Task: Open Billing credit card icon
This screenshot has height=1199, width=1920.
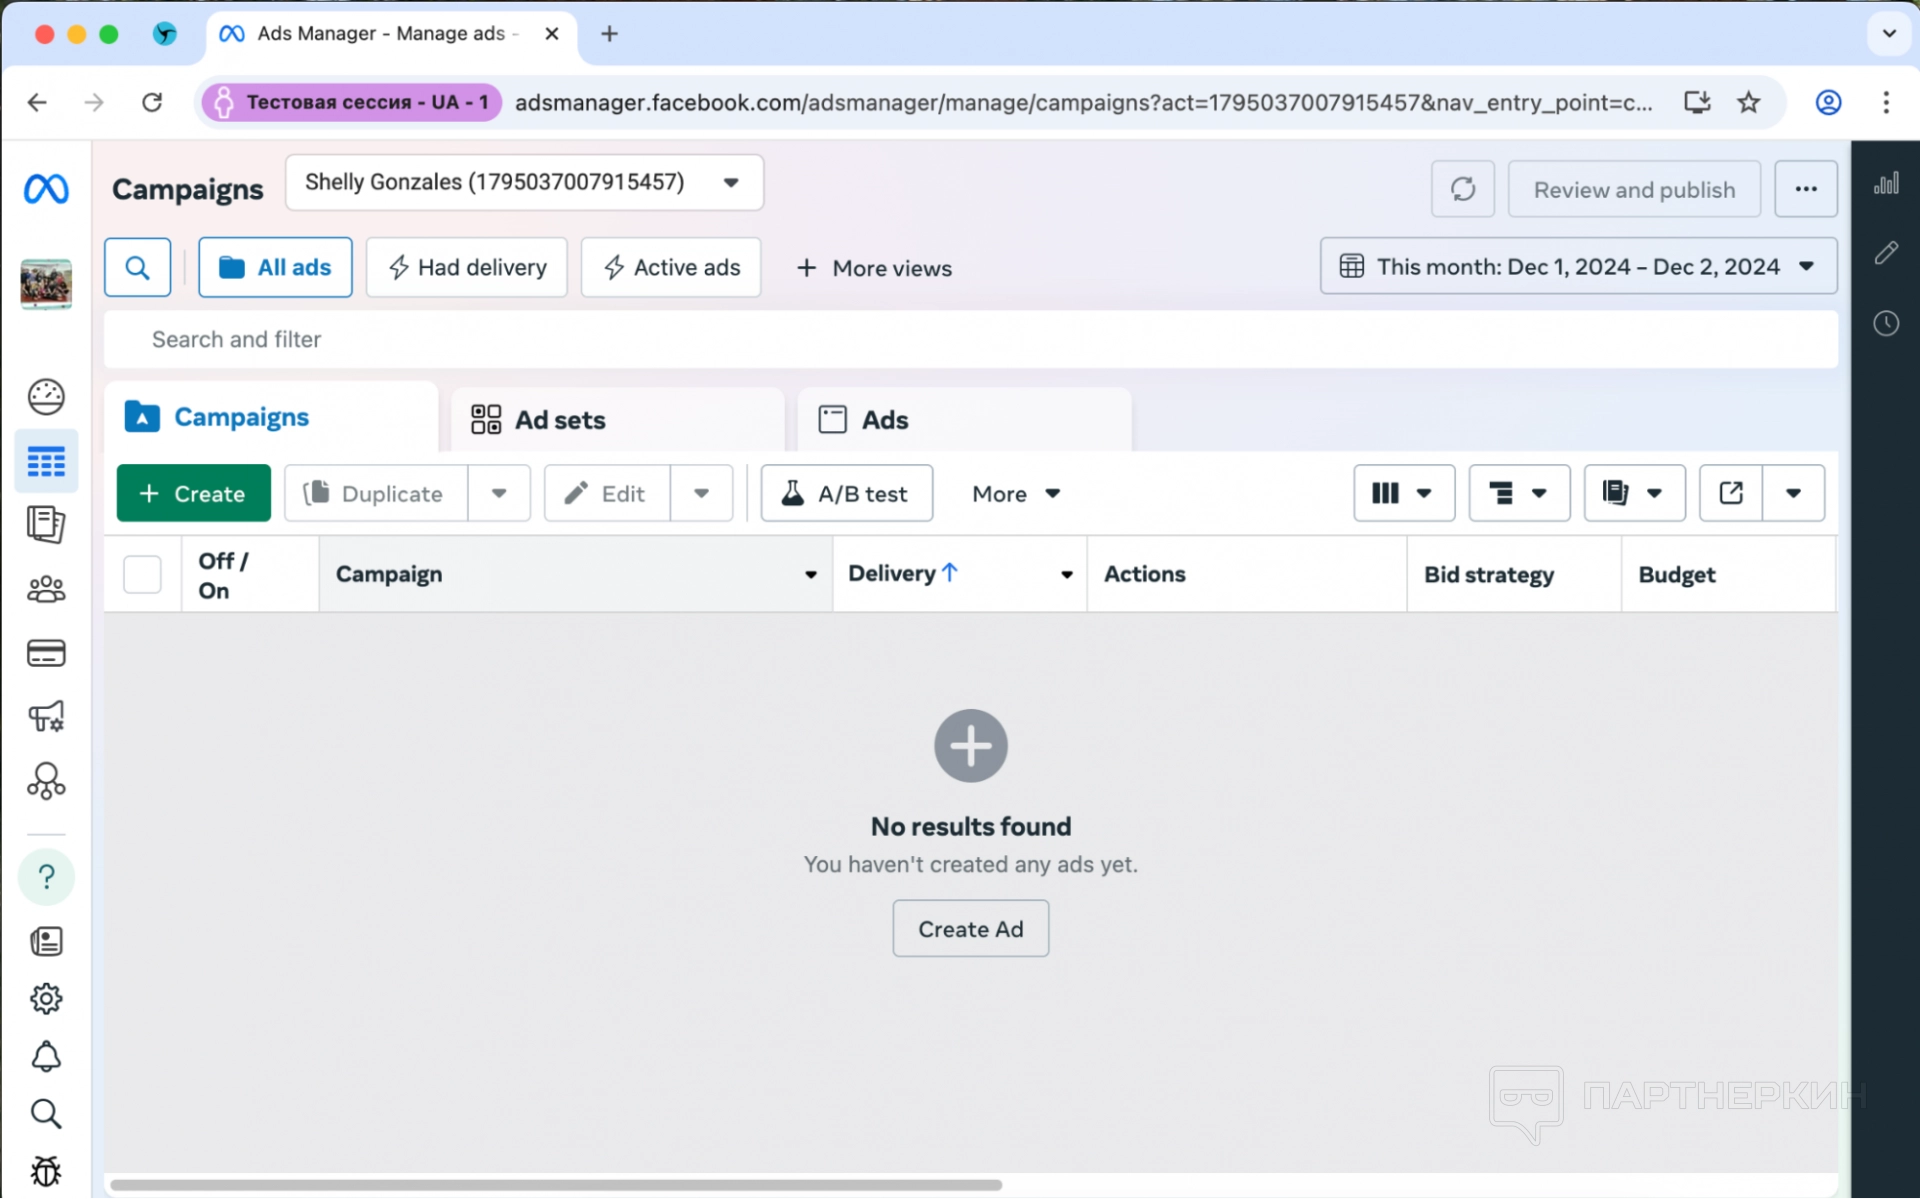Action: coord(46,653)
